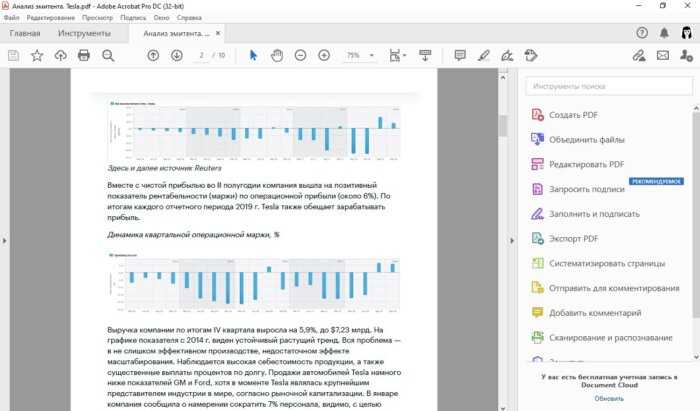Click the Save file icon
The height and width of the screenshot is (411, 700).
coord(13,55)
